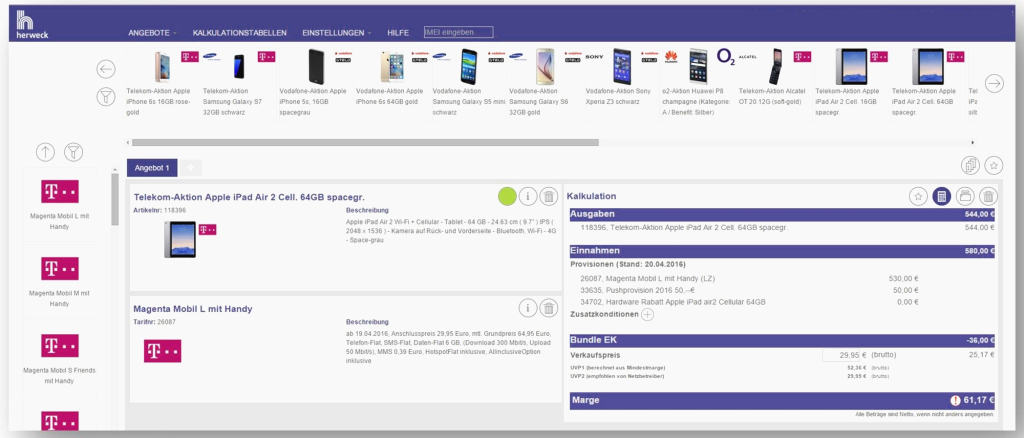Select Vodafone-Aktion Apple iPhone 5s 16GB spacegrau
Viewport: 1024px width, 438px height.
point(315,83)
